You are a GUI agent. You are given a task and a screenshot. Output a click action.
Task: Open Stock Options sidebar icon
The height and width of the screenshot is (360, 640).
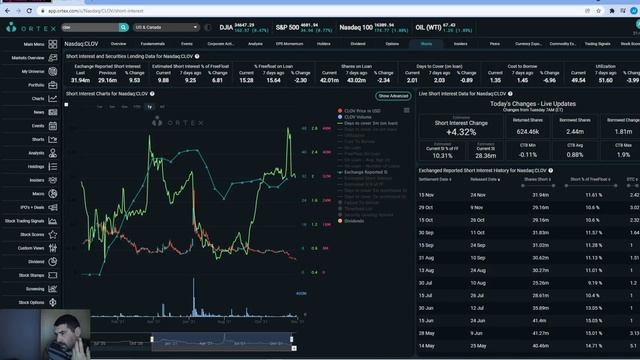(53, 302)
